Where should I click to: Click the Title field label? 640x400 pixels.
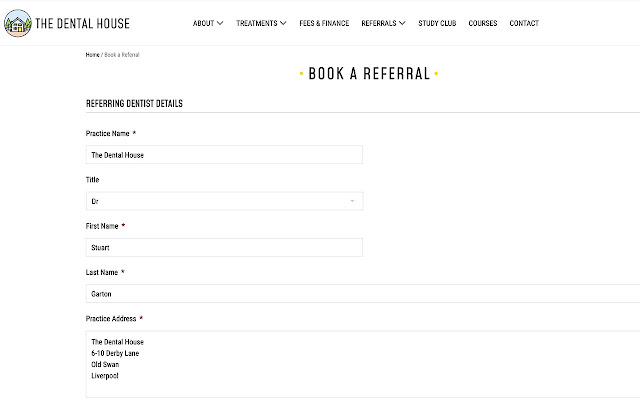pyautogui.click(x=92, y=180)
